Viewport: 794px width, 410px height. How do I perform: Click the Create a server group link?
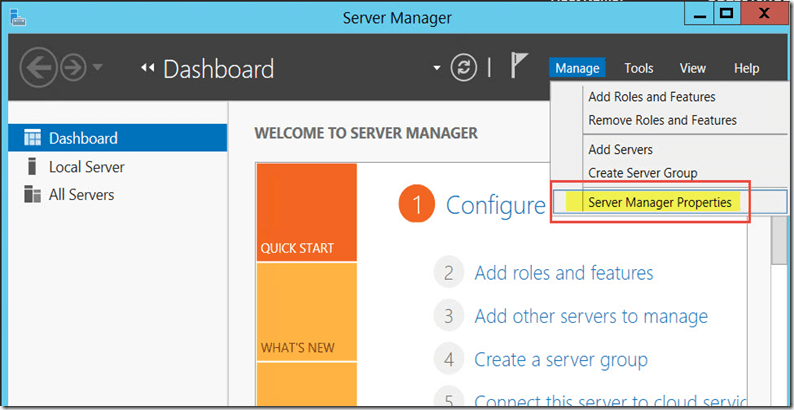[x=560, y=359]
